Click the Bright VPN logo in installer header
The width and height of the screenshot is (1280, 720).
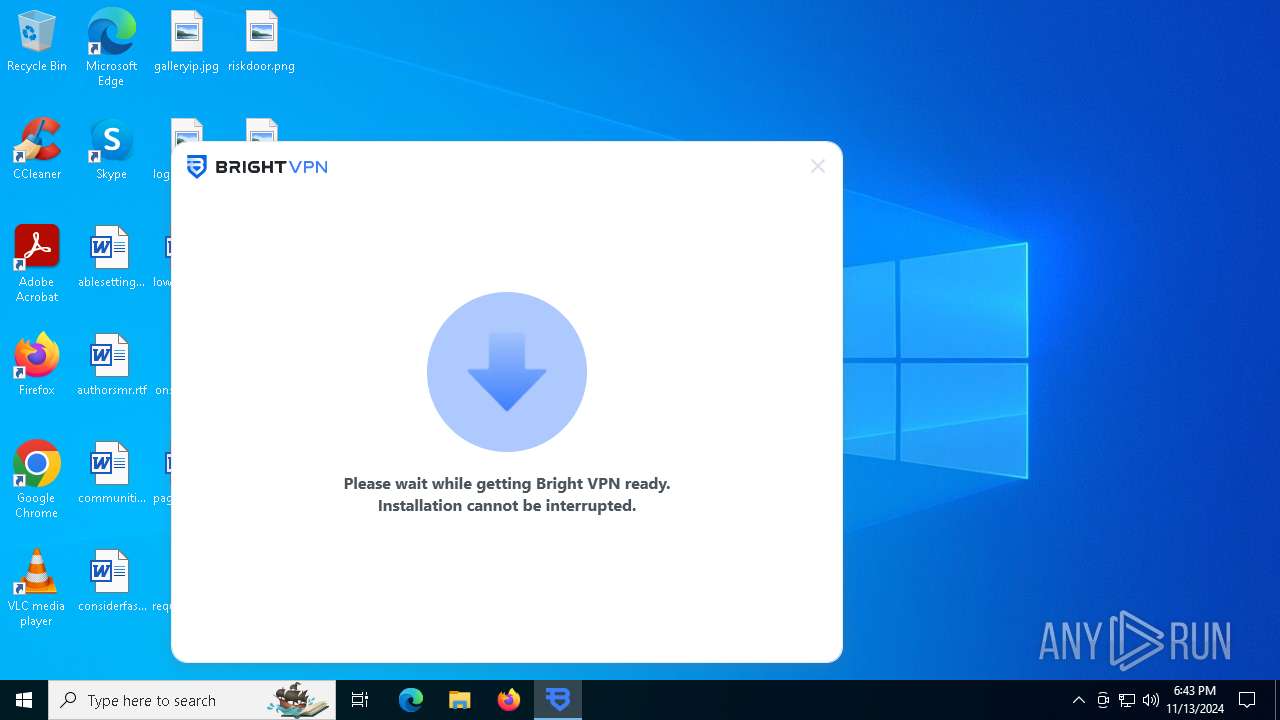click(257, 167)
